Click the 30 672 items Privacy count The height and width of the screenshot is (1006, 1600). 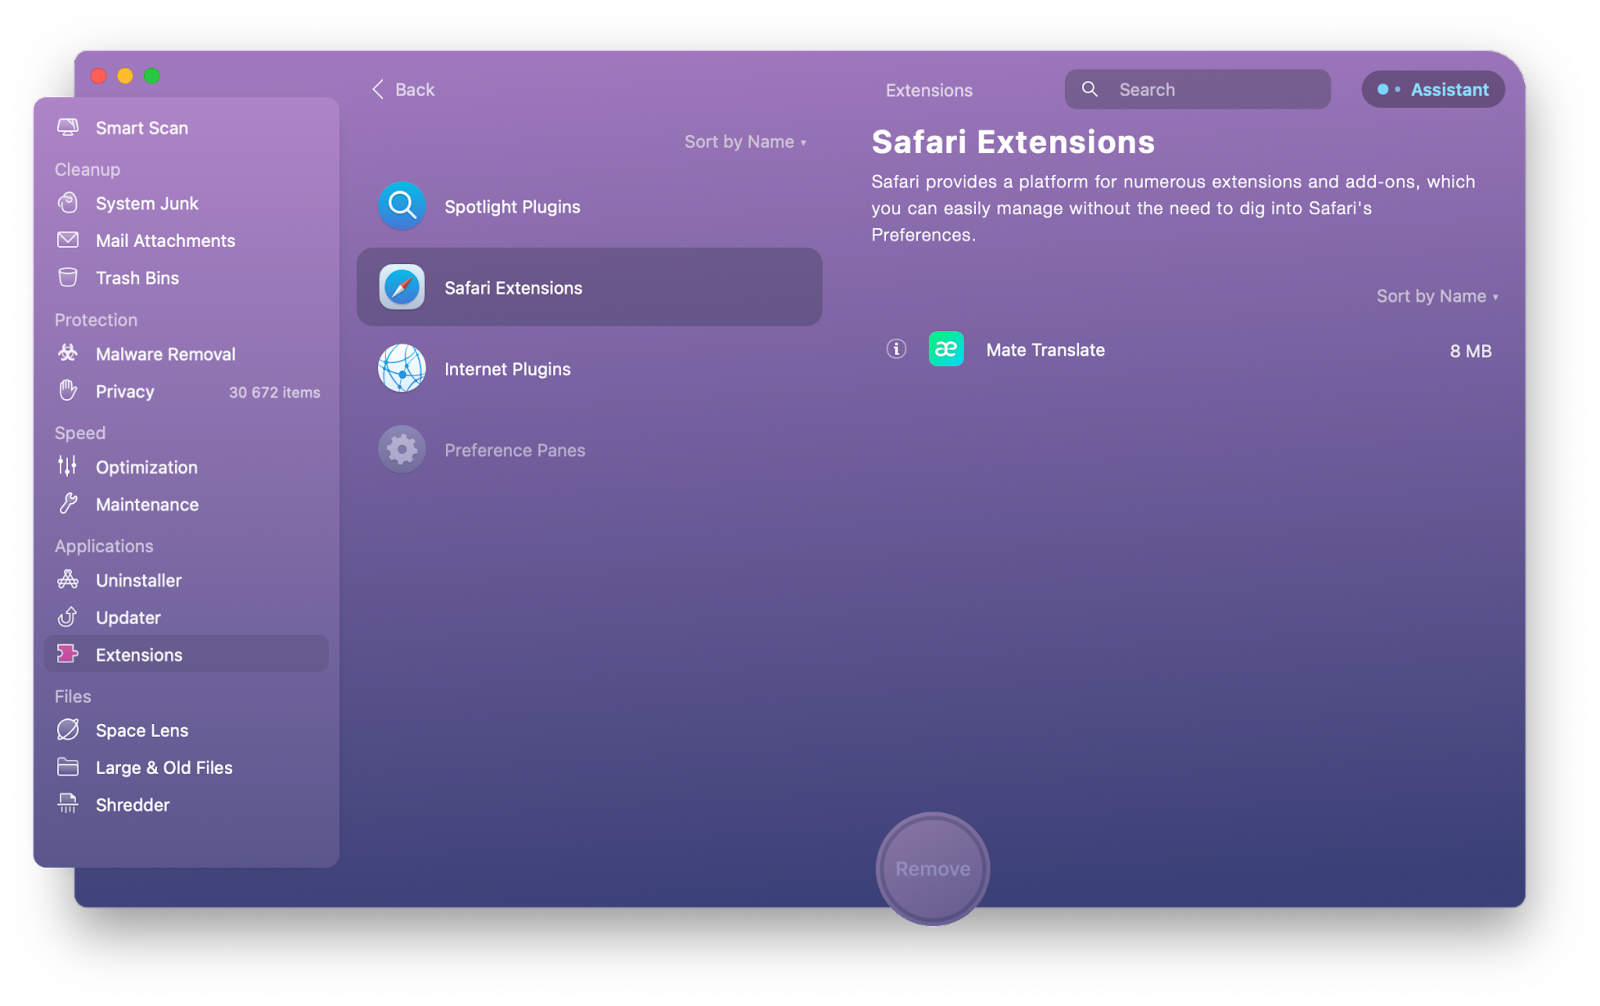pos(274,392)
